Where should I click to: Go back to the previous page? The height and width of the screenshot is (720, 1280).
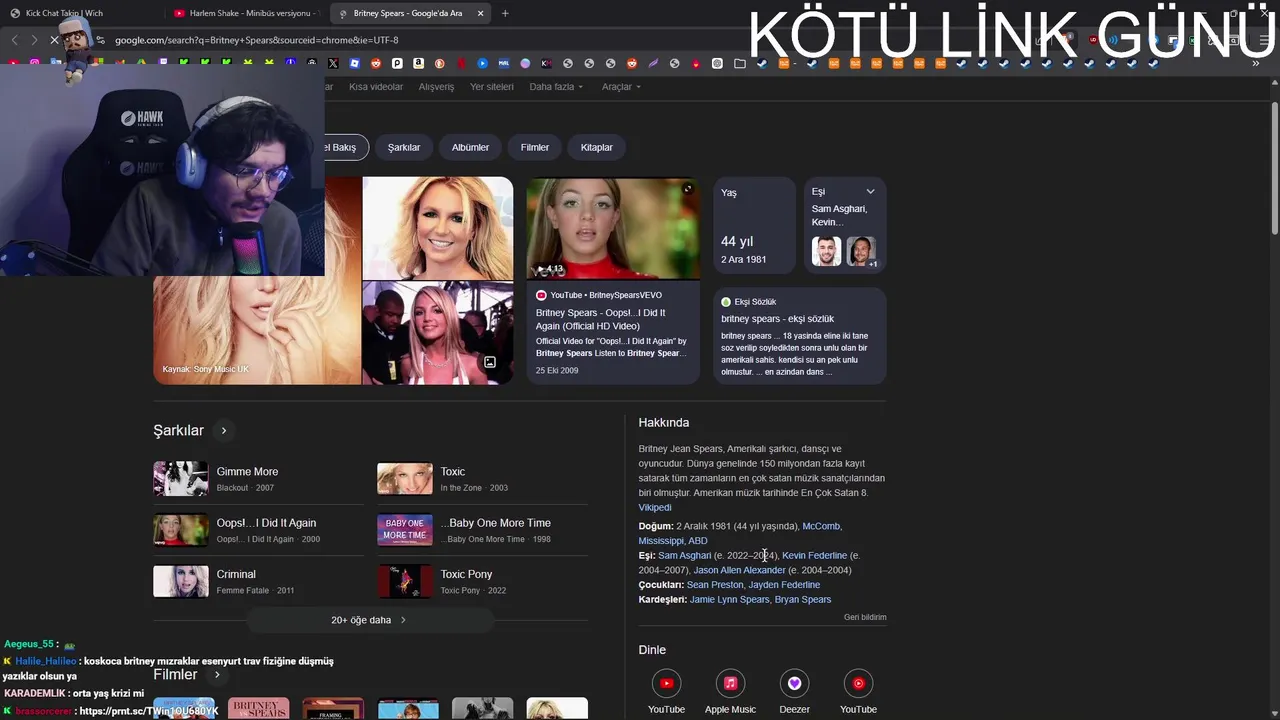coord(14,40)
